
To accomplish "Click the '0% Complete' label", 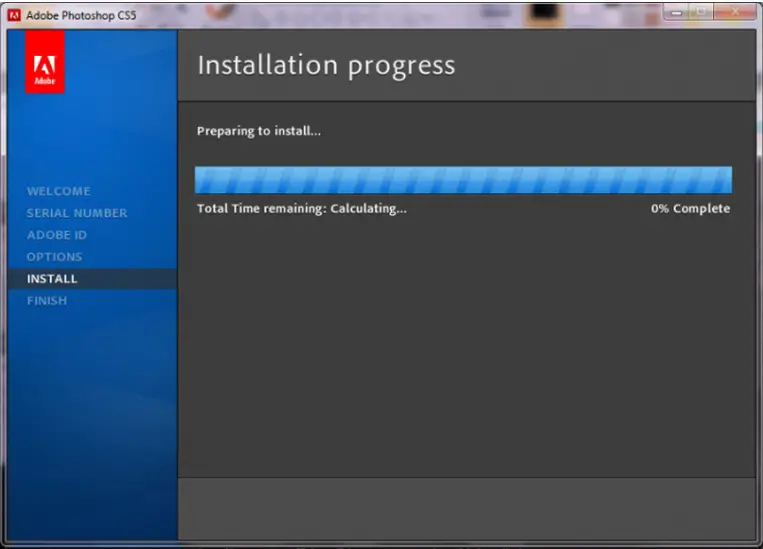I will click(x=690, y=209).
